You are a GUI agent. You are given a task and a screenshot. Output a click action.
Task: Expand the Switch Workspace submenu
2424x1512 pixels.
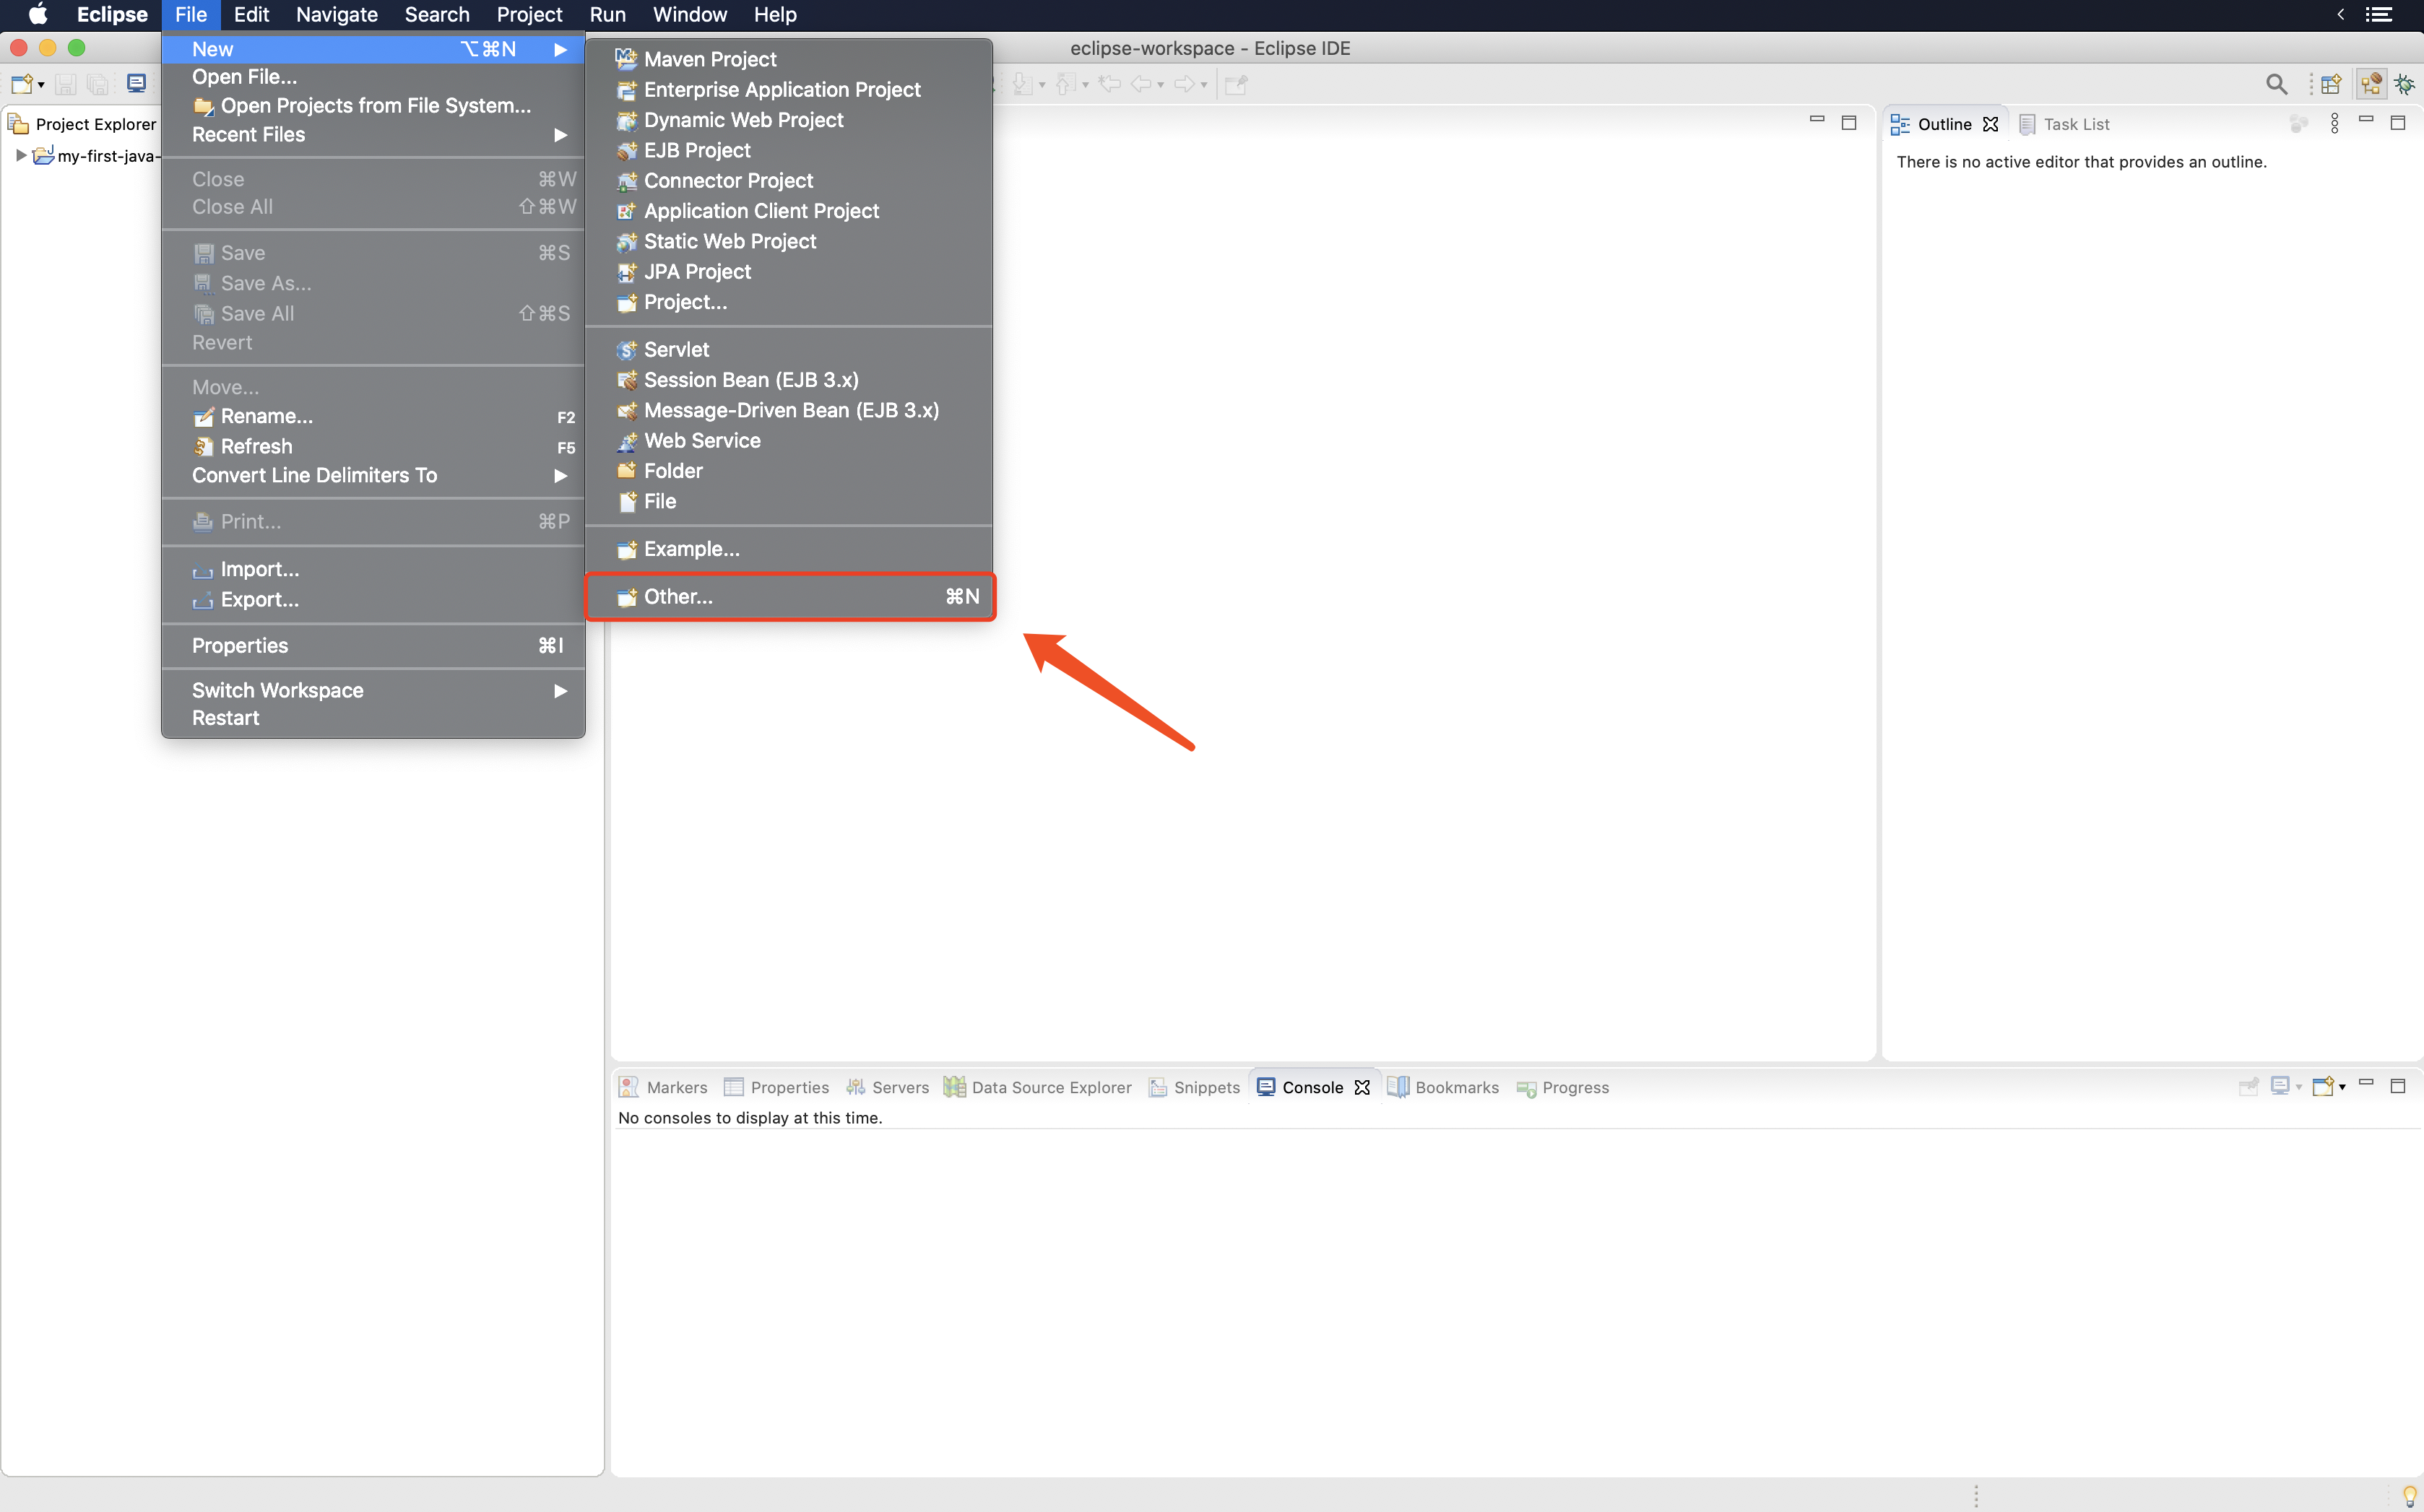point(373,690)
